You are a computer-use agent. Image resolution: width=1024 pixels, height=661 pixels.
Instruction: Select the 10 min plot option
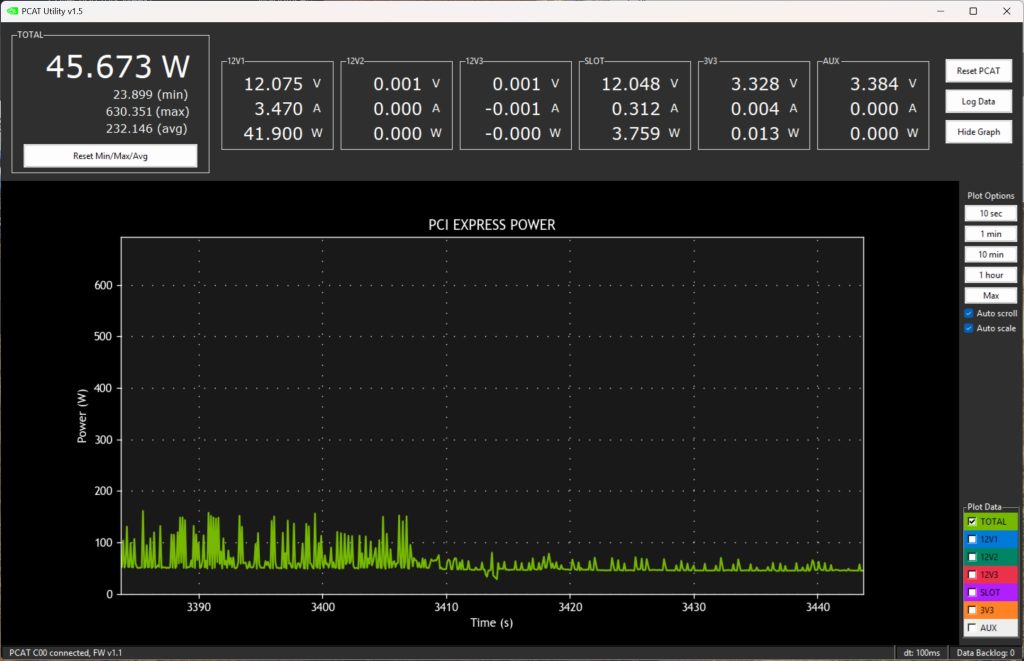tap(990, 254)
